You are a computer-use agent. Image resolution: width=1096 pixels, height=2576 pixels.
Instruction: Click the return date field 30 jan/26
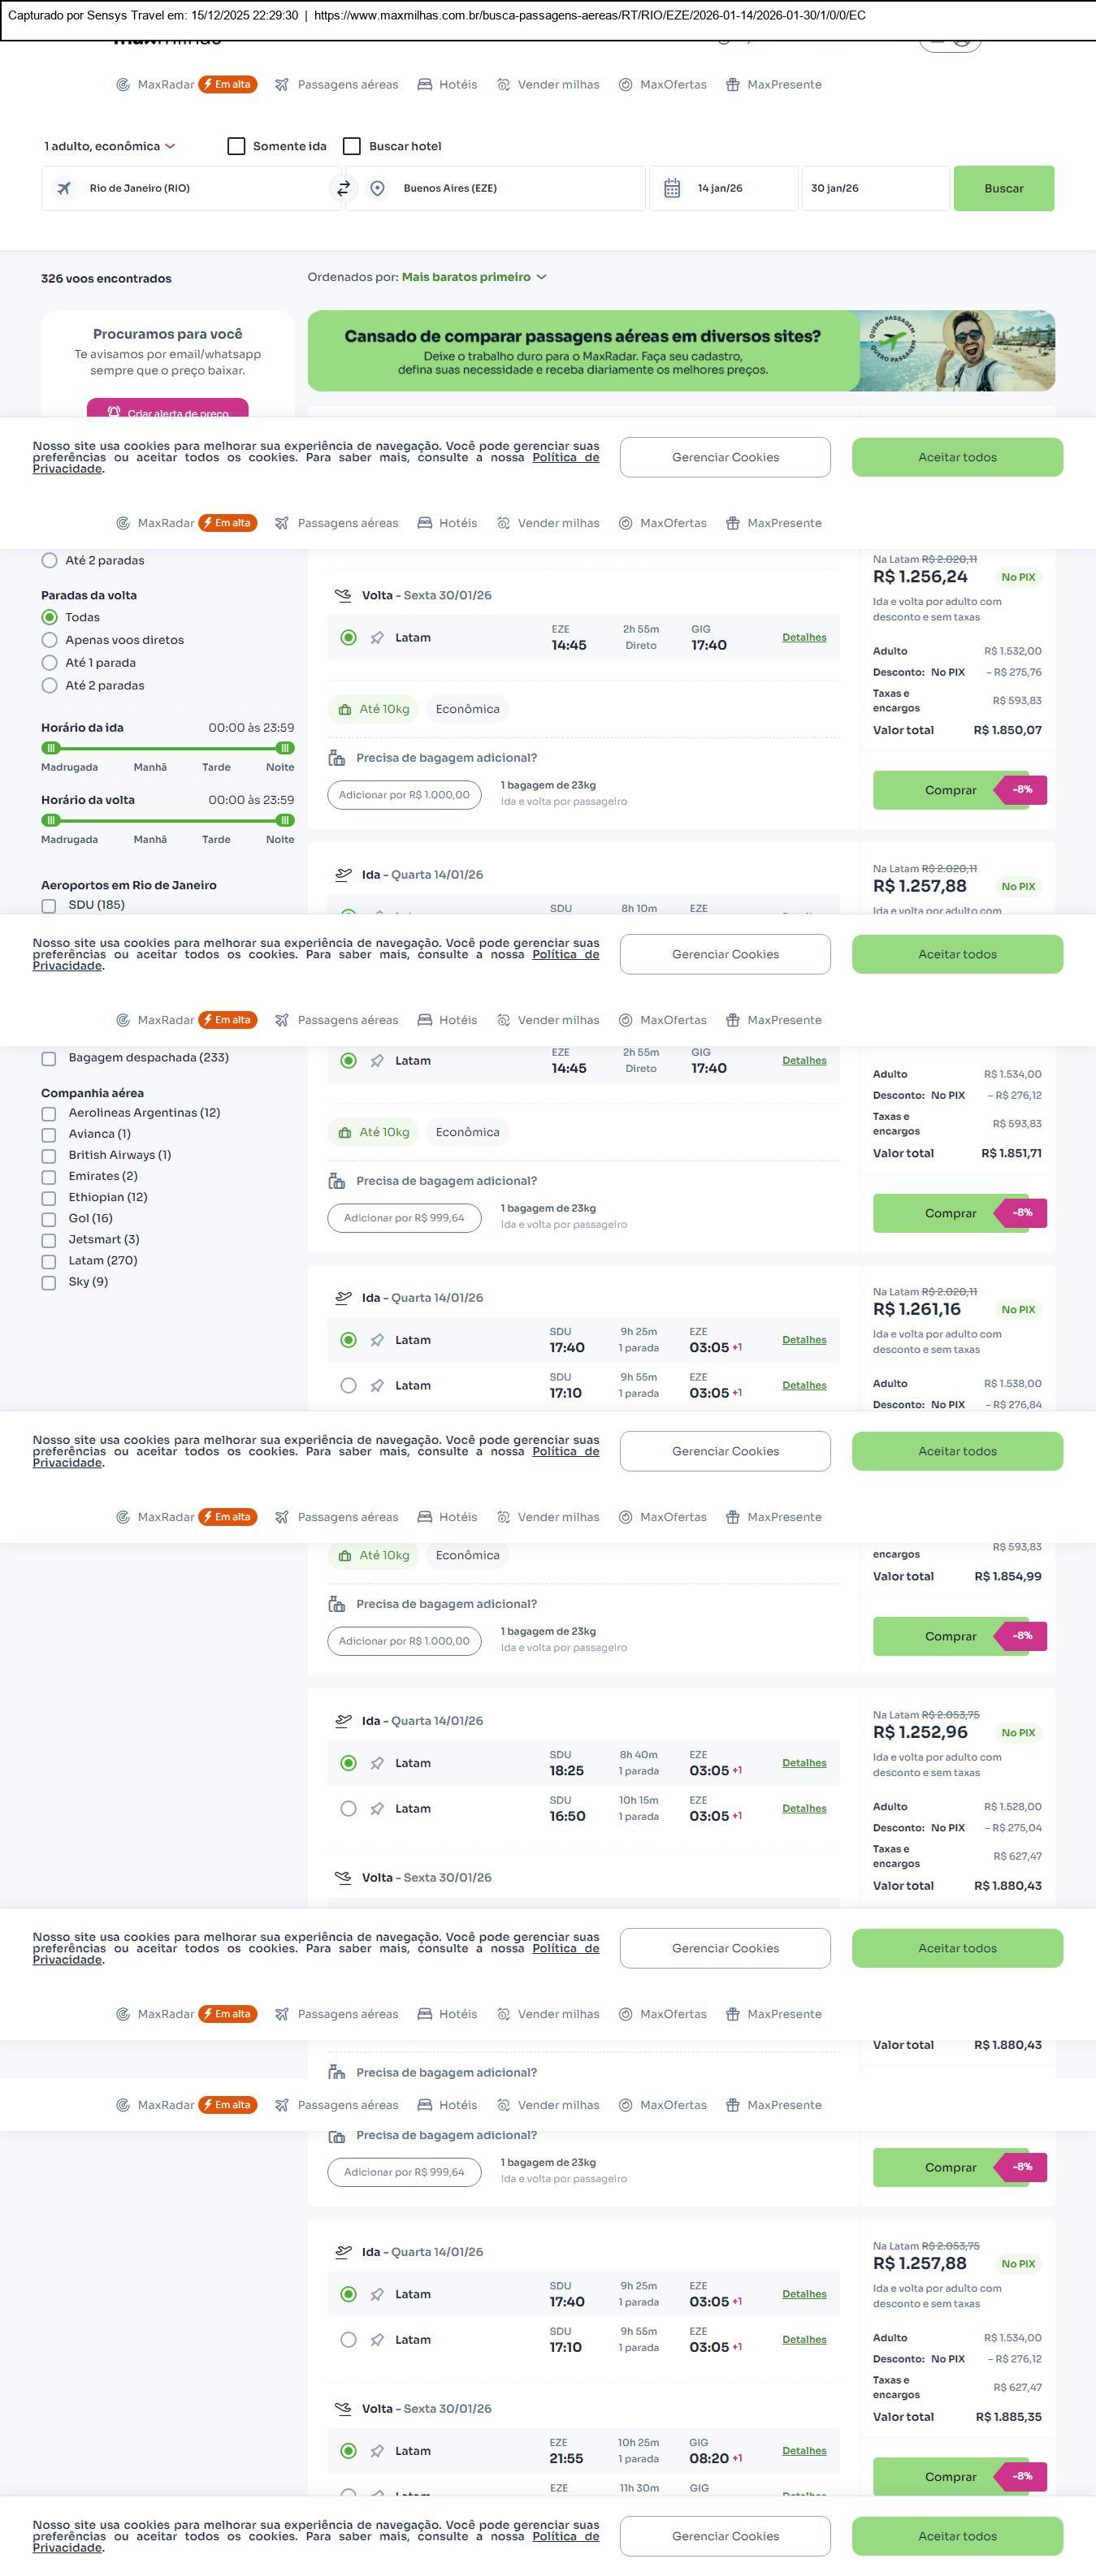[x=874, y=188]
